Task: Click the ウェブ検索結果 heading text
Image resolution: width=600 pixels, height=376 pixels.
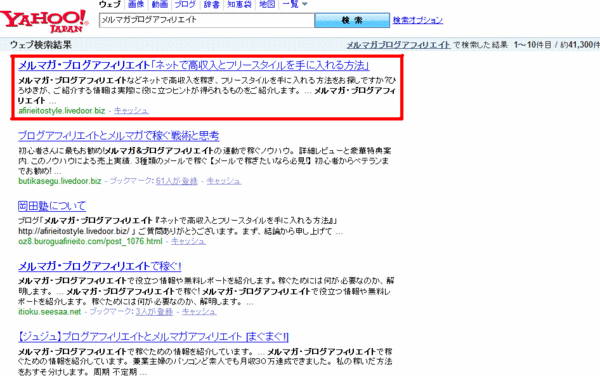Action: [41, 45]
